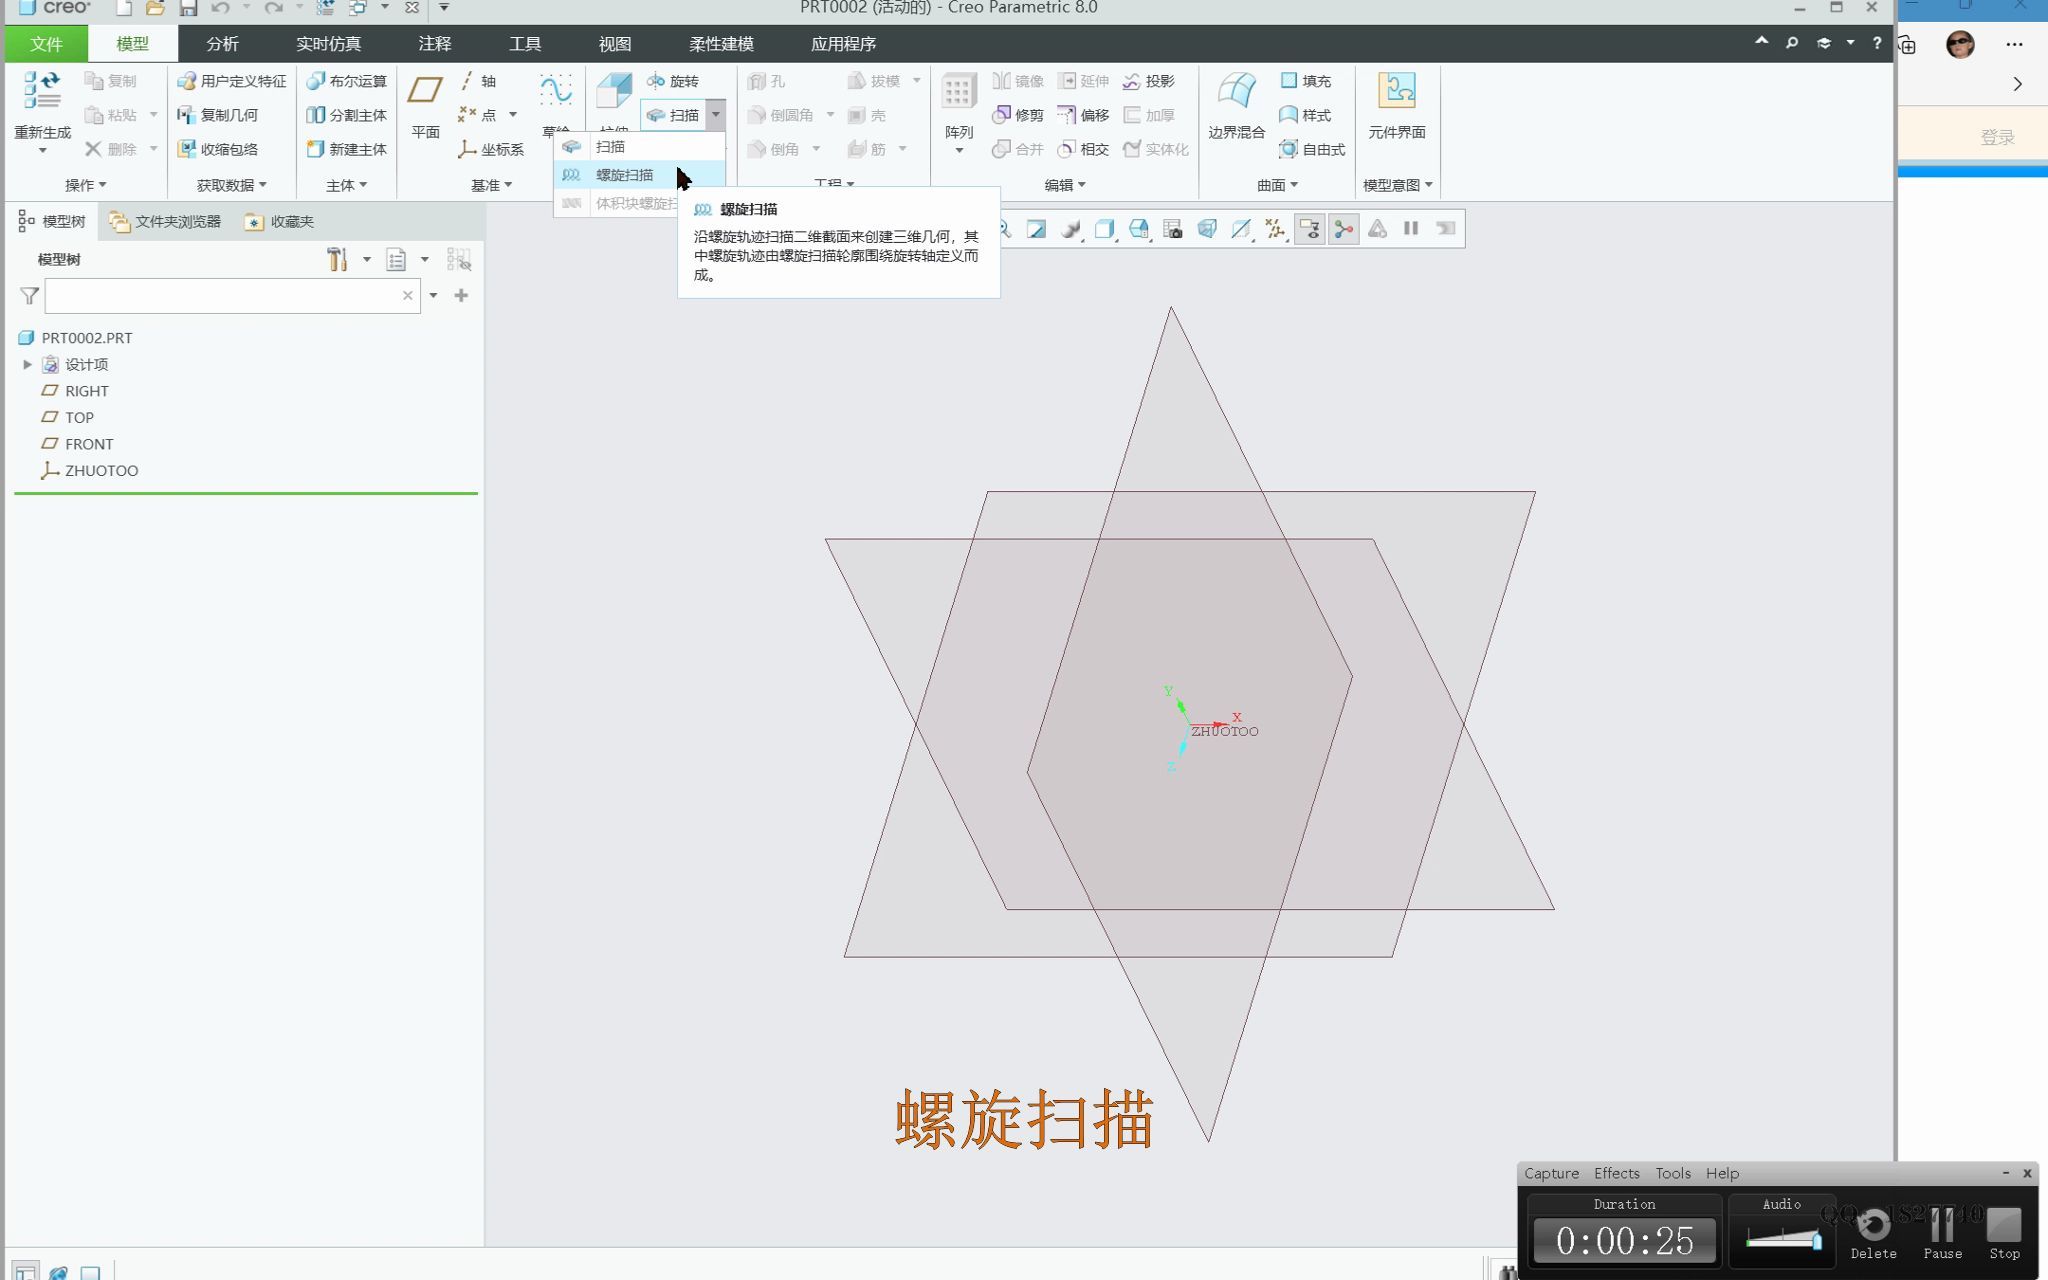Choose 螺旋扫描 from the sweep menu
This screenshot has width=2048, height=1280.
tap(626, 175)
